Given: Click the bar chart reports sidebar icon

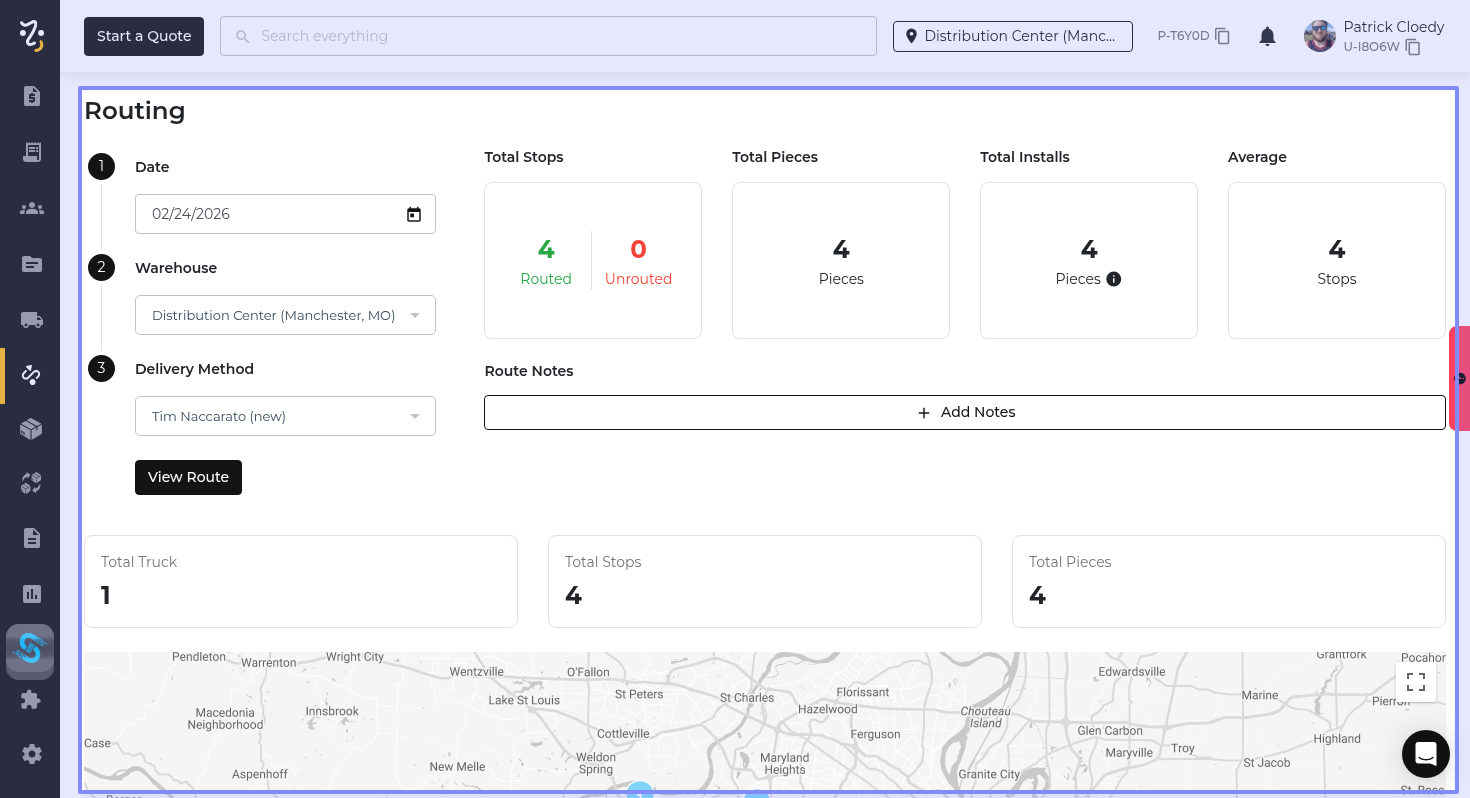Looking at the screenshot, I should (x=31, y=594).
